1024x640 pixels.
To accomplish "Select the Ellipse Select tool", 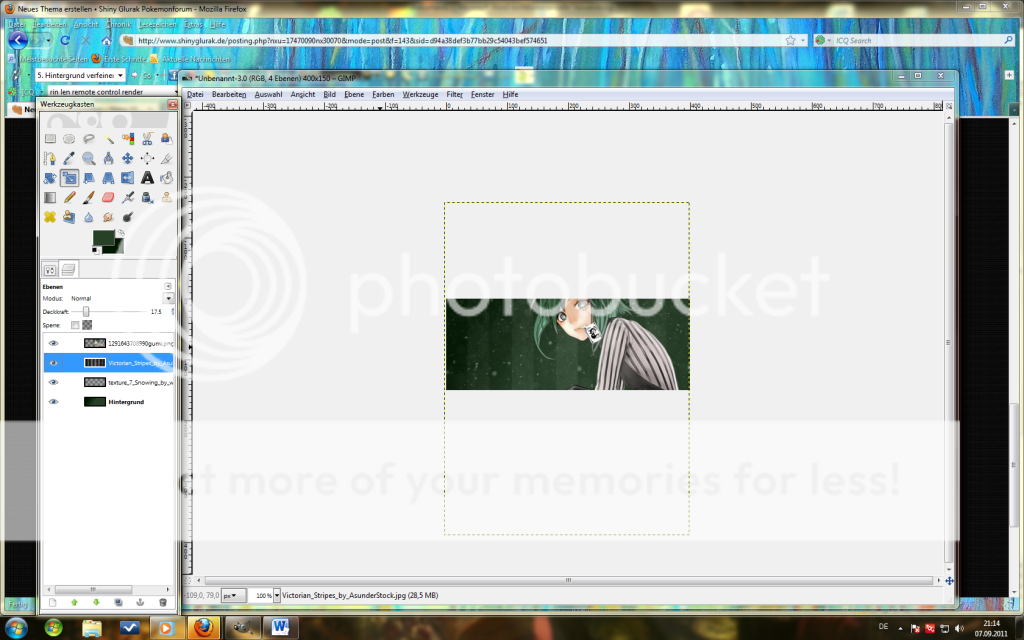I will 69,138.
